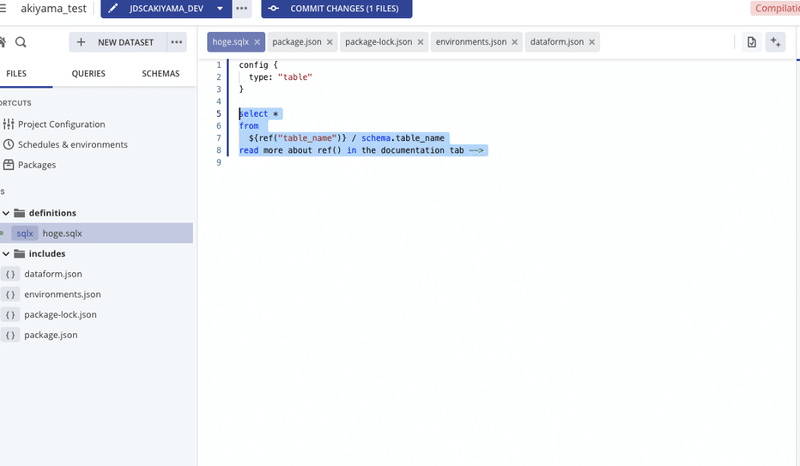Switch to the FILES tab
This screenshot has height=466, width=800.
(16, 73)
